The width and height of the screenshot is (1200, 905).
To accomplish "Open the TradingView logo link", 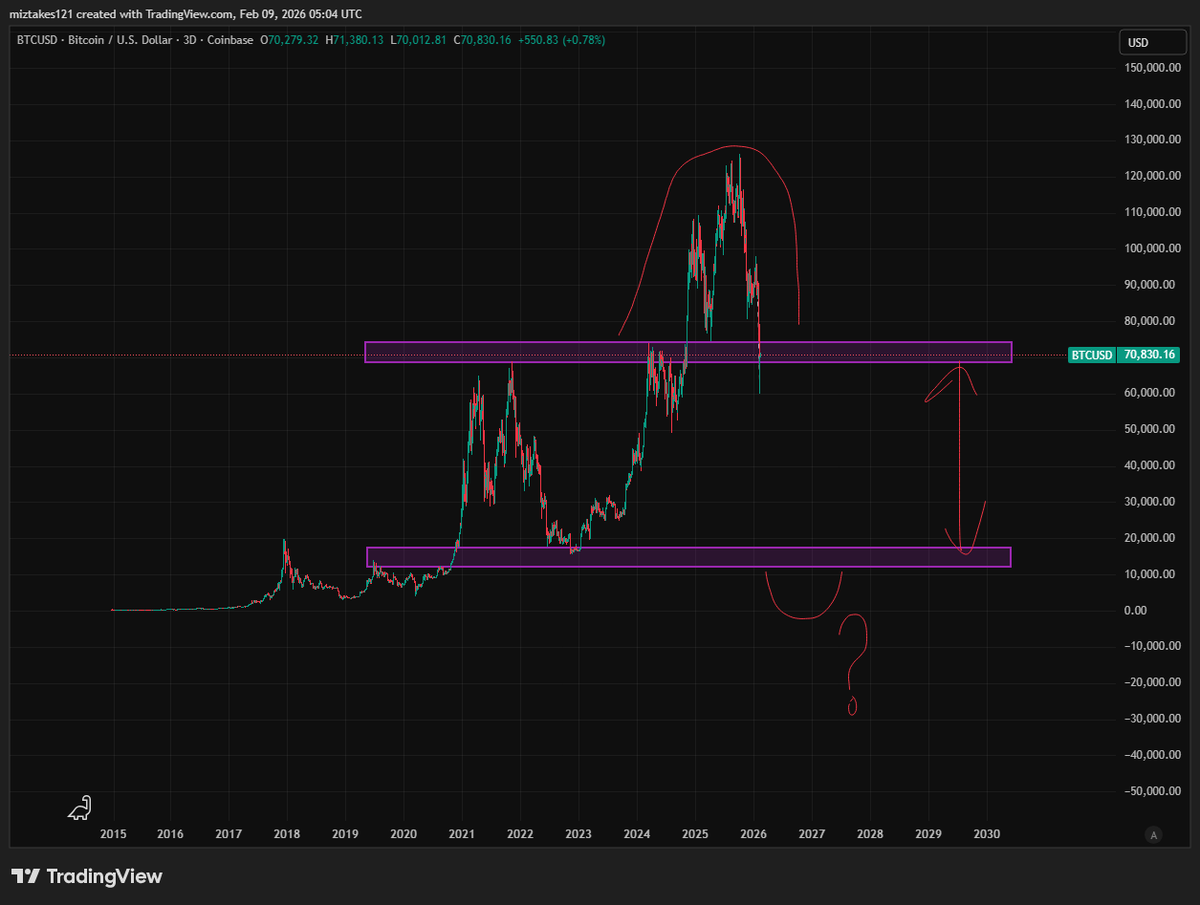I will 87,877.
